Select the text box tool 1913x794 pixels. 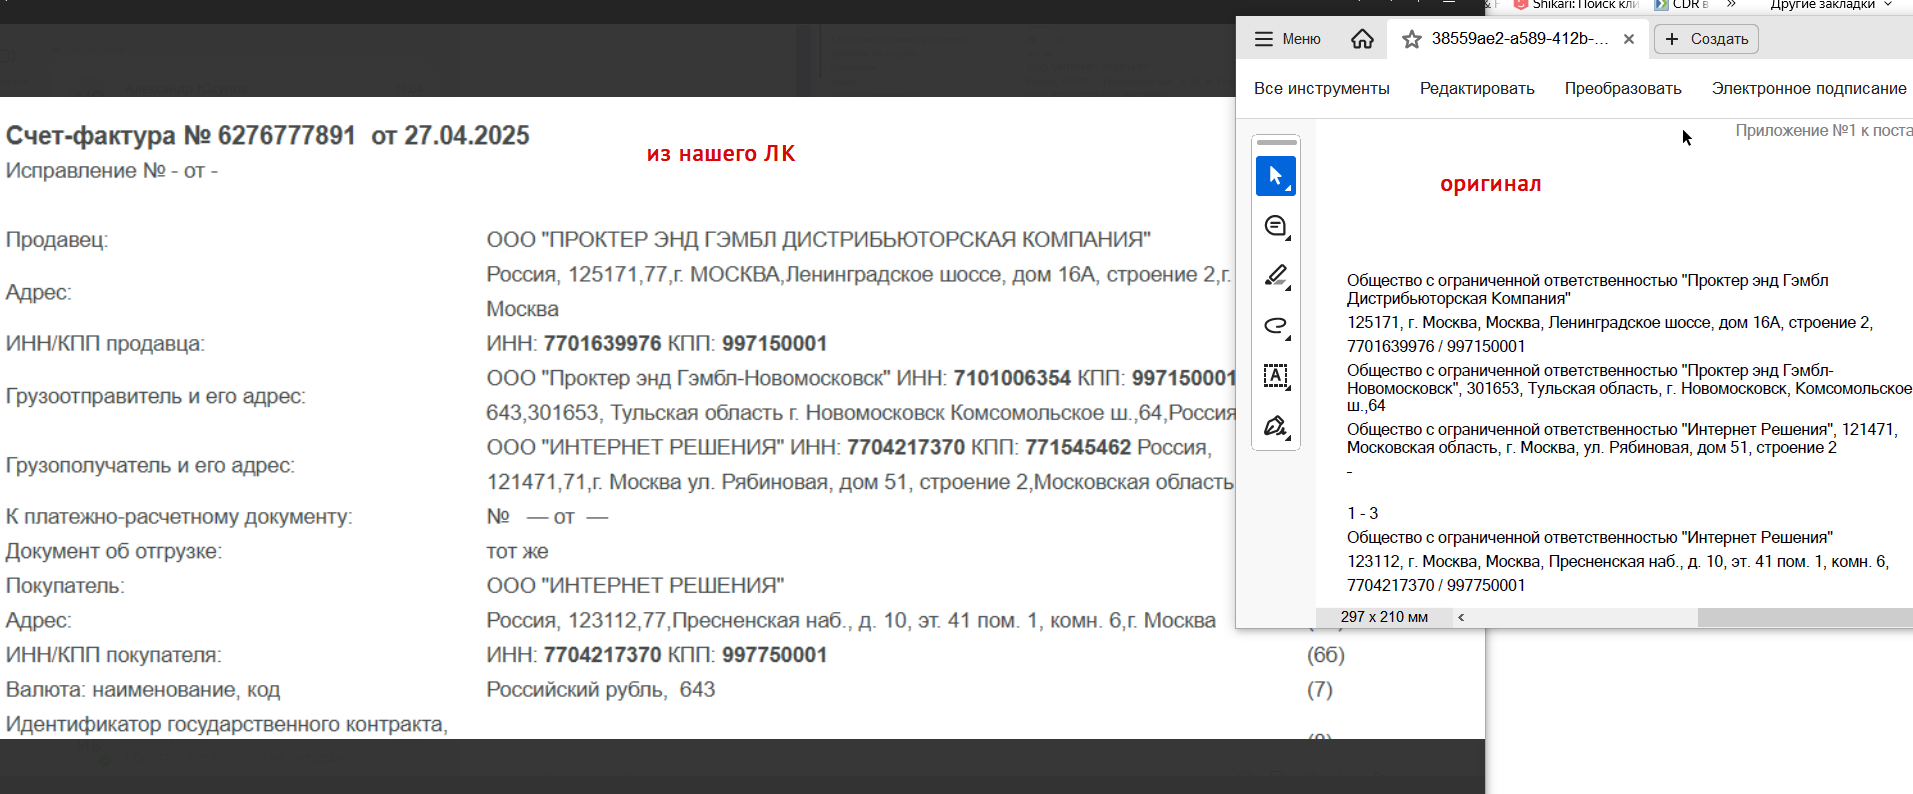pos(1275,376)
